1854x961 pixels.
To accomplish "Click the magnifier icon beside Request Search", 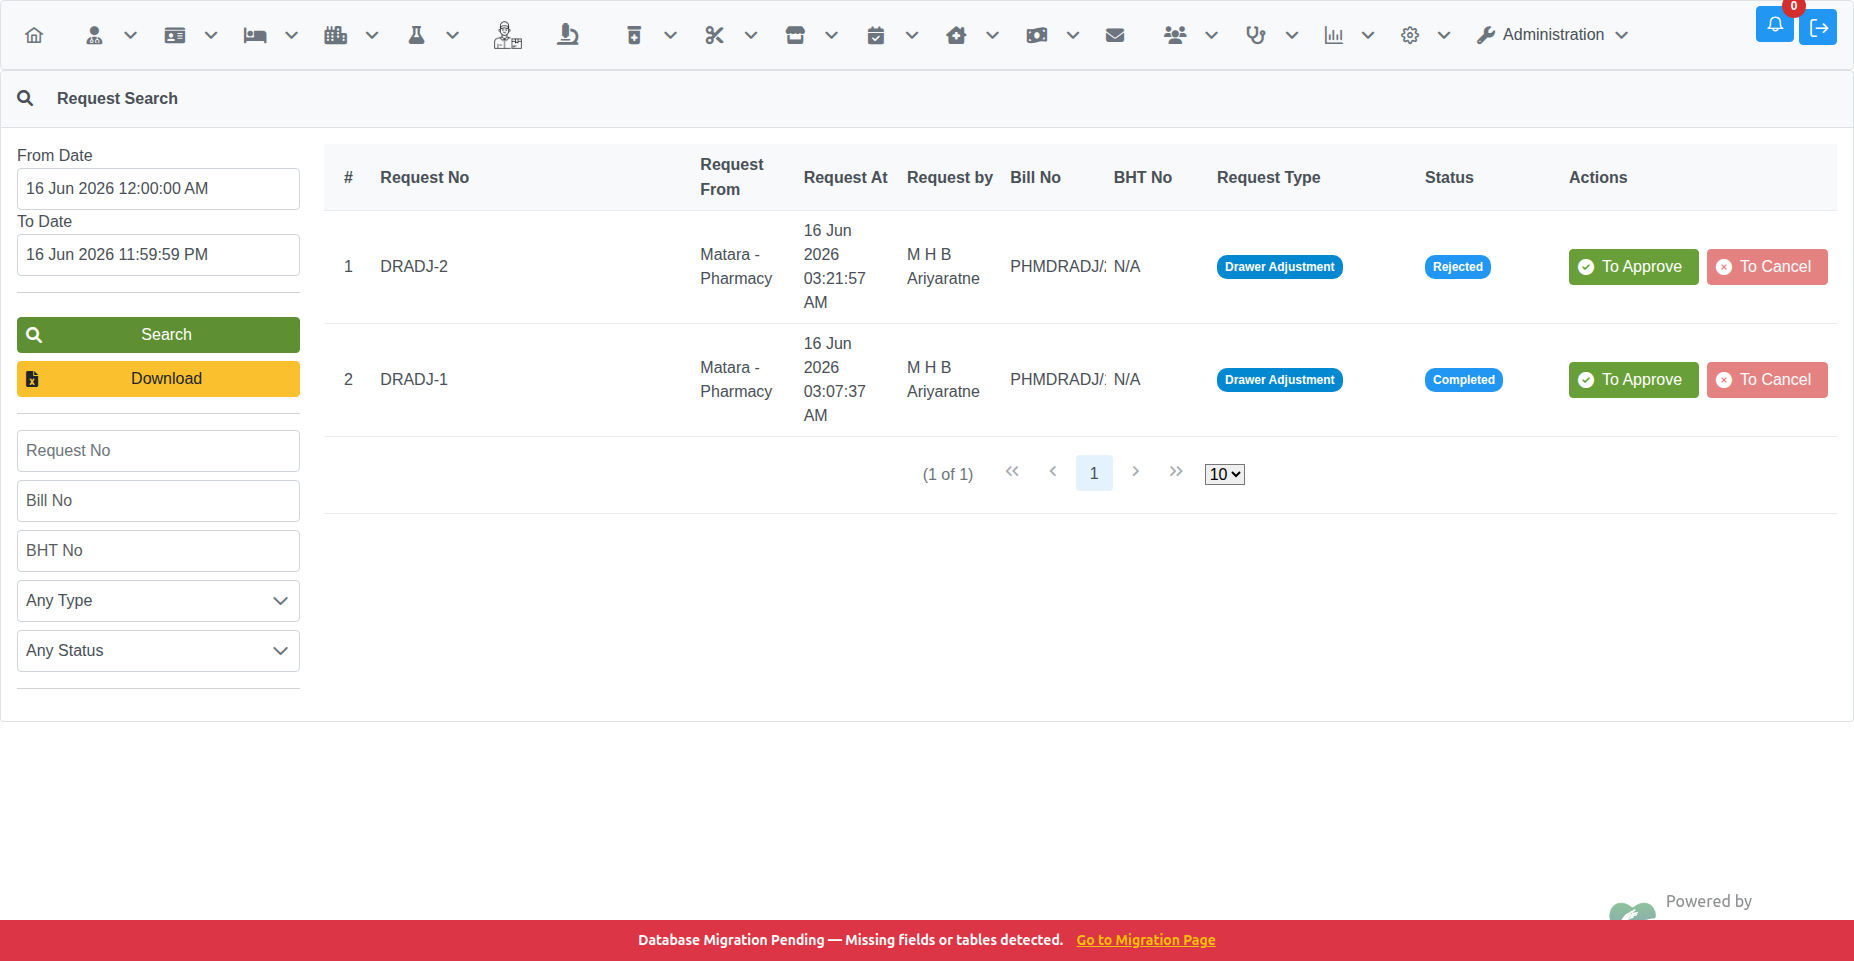I will coord(26,98).
